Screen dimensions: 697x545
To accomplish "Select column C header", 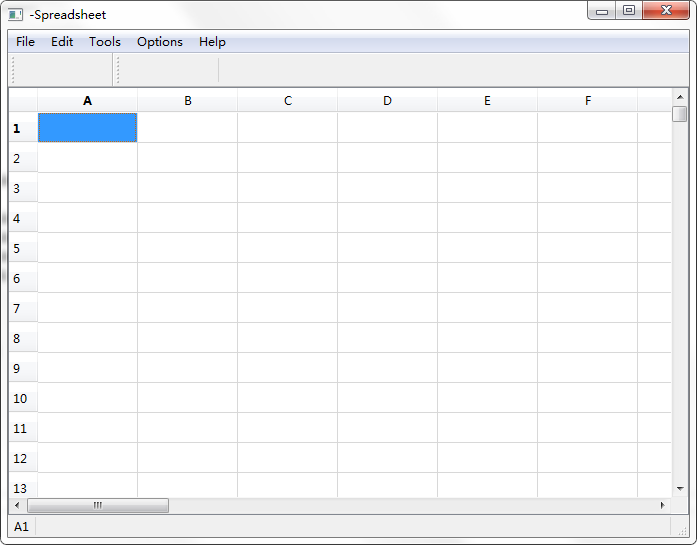I will point(288,101).
